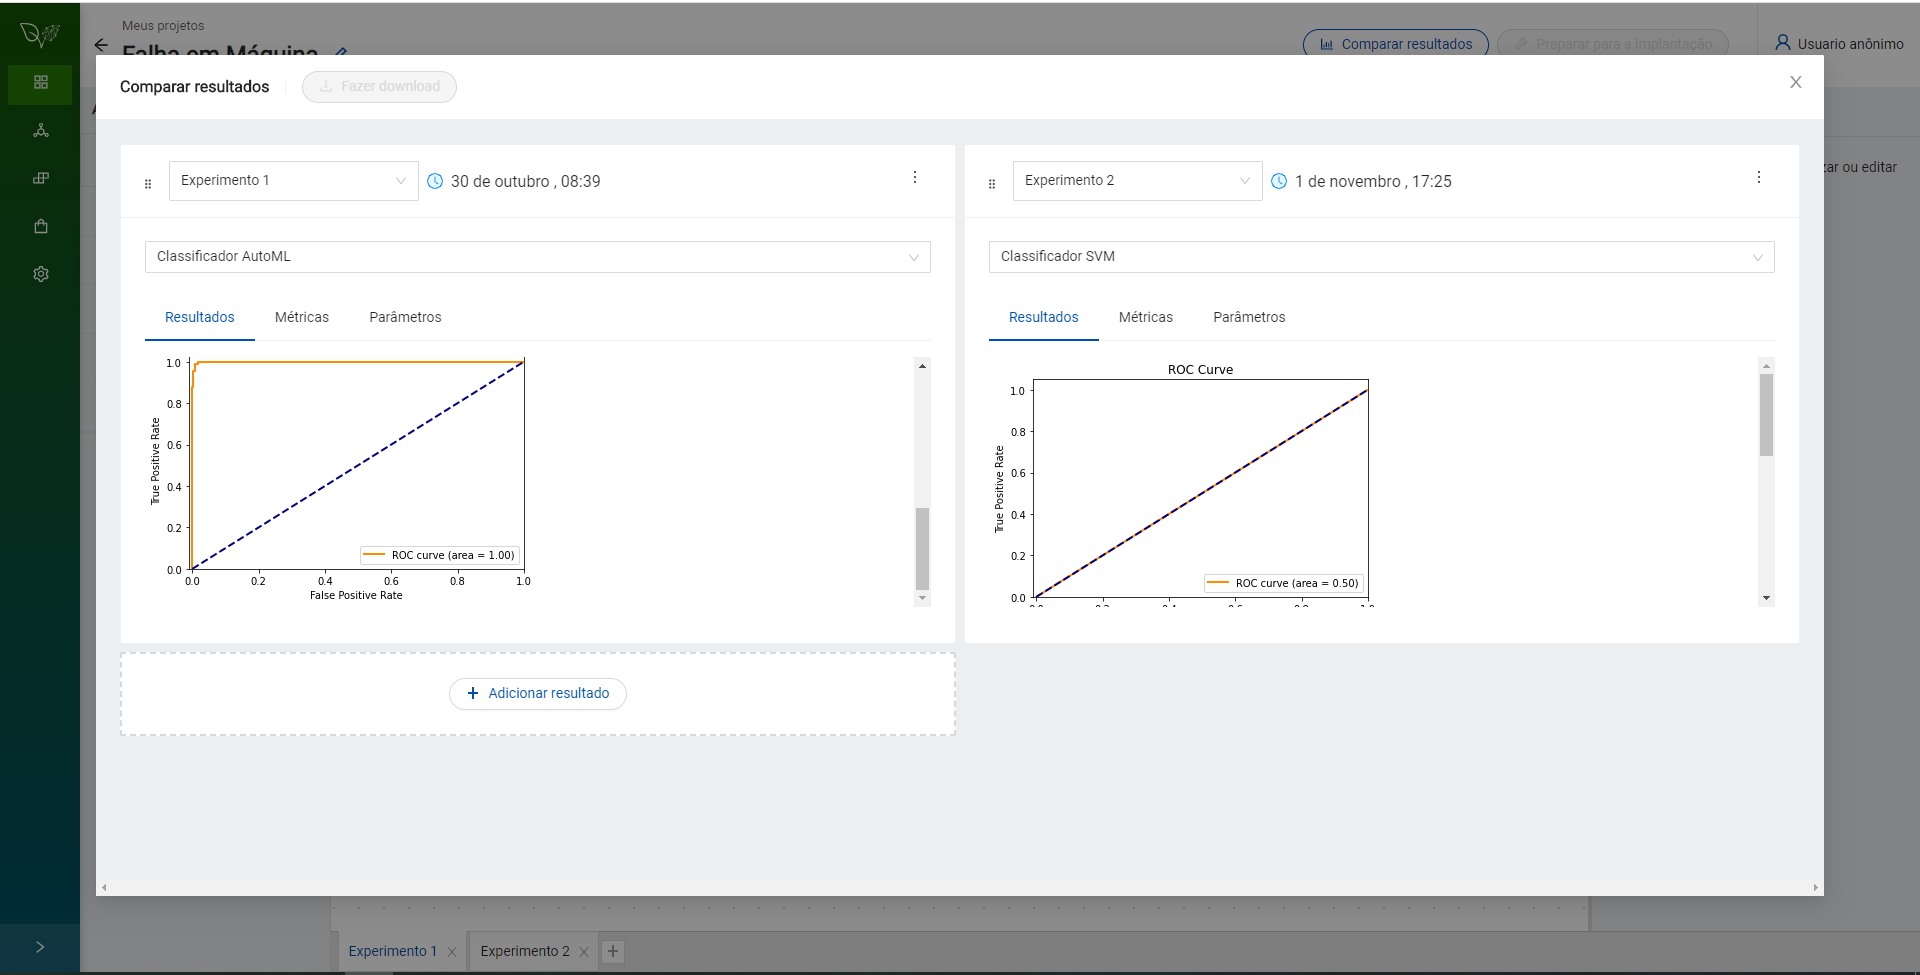
Task: Switch to Parâmetros tab in Experimento 2 card
Action: coord(1249,317)
